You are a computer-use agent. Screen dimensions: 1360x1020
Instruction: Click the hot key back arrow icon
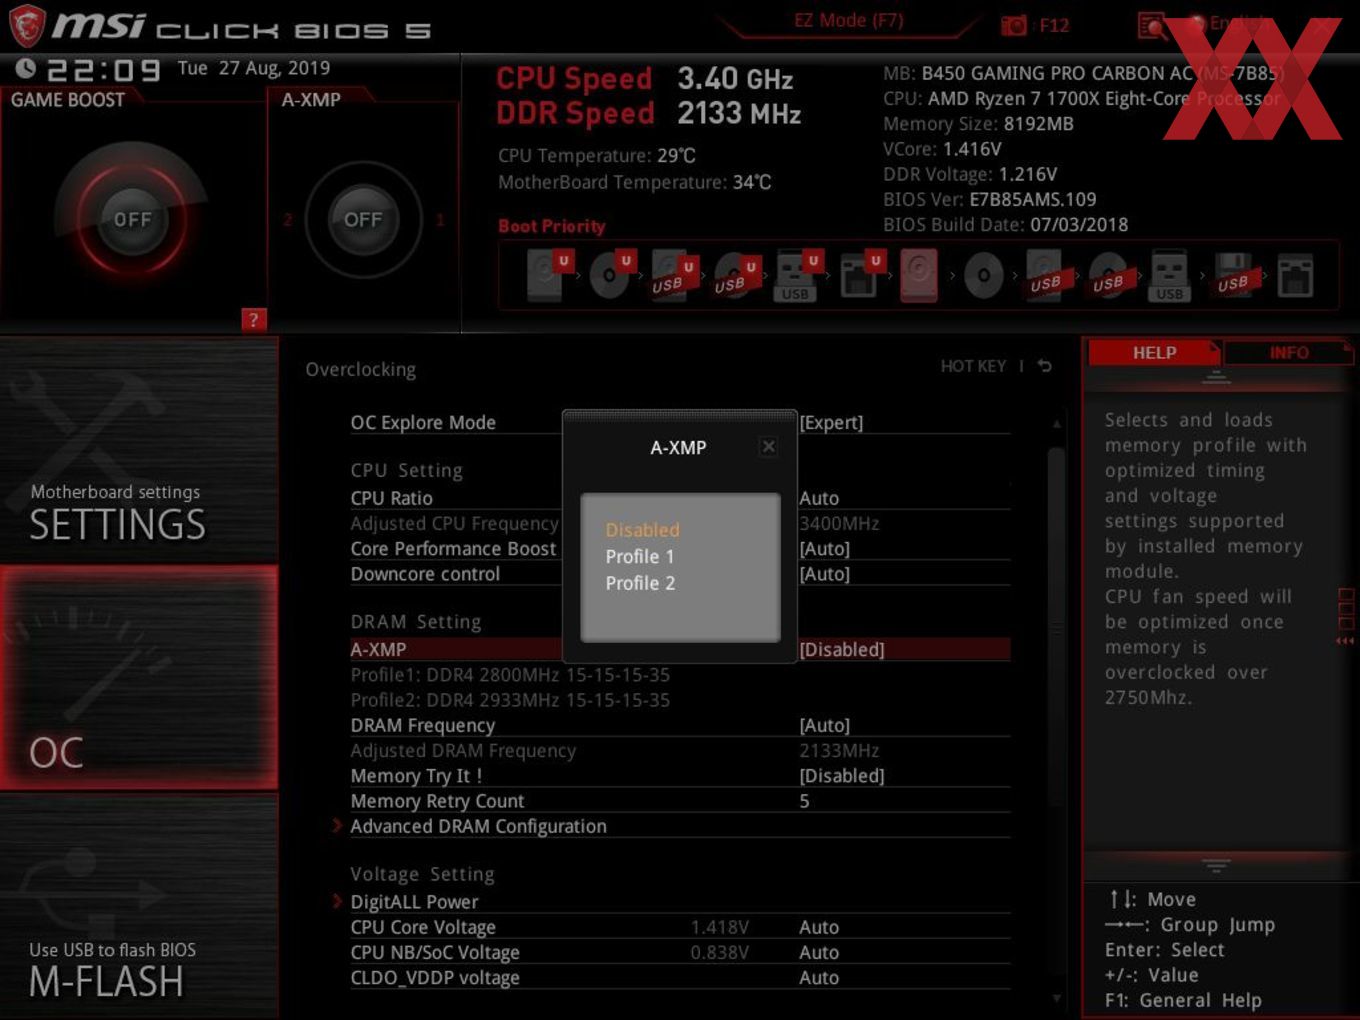tap(1044, 366)
